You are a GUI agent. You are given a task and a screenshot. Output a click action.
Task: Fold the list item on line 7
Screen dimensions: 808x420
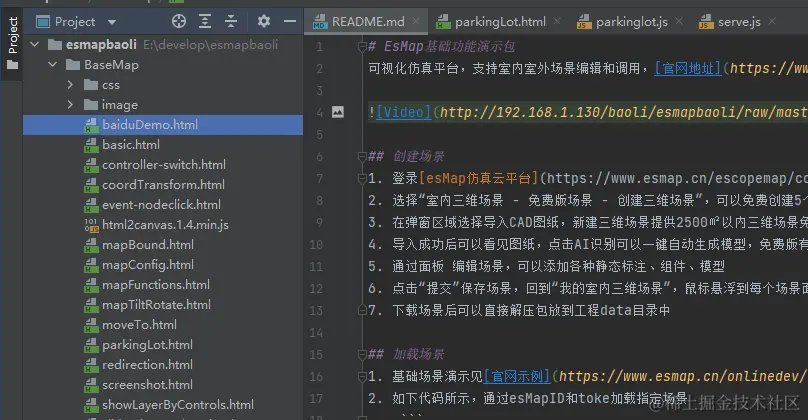pos(362,179)
